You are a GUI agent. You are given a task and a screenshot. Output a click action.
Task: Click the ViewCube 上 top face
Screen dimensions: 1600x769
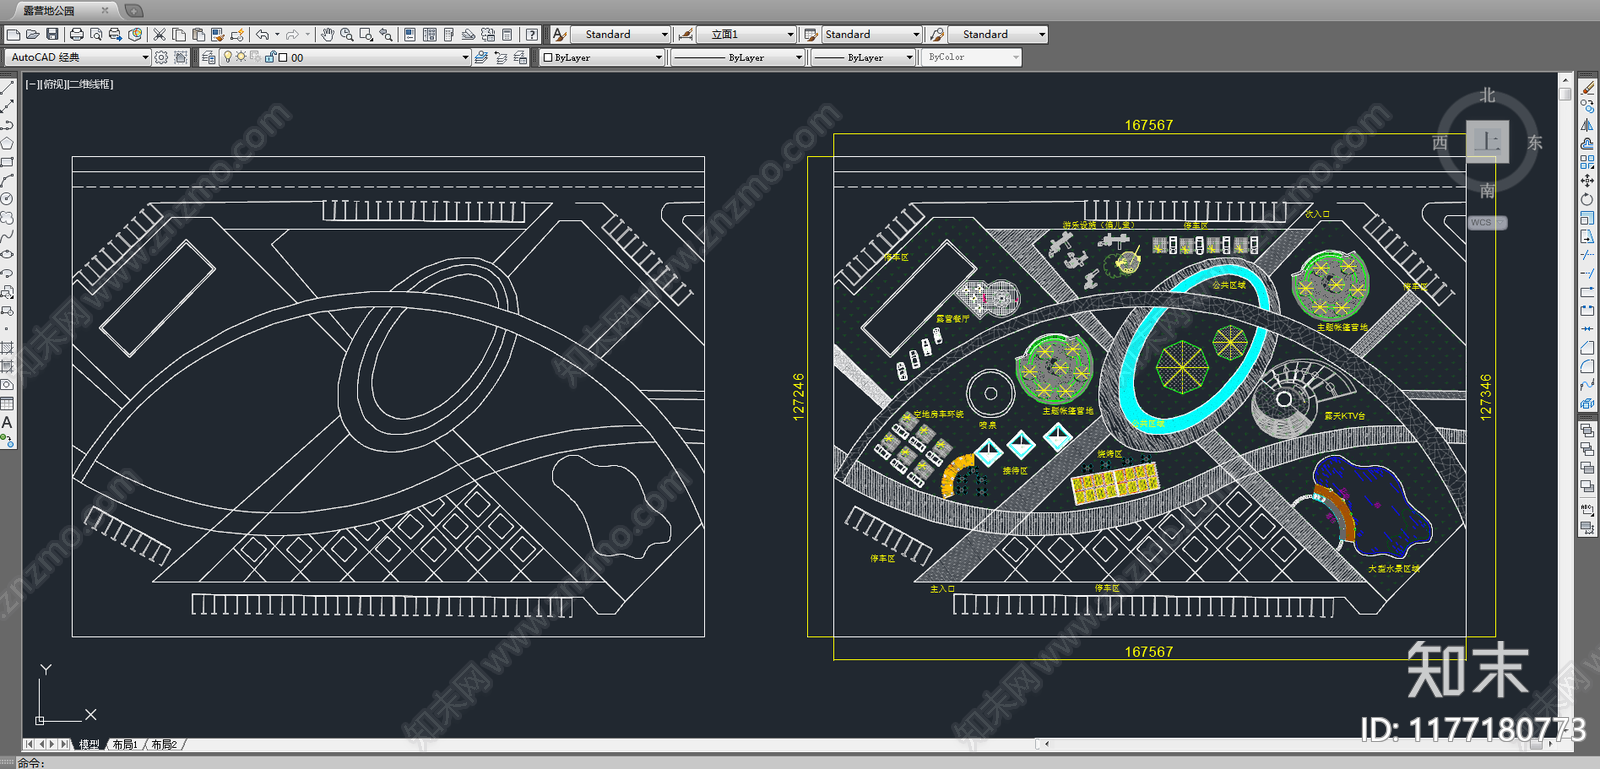click(x=1487, y=141)
